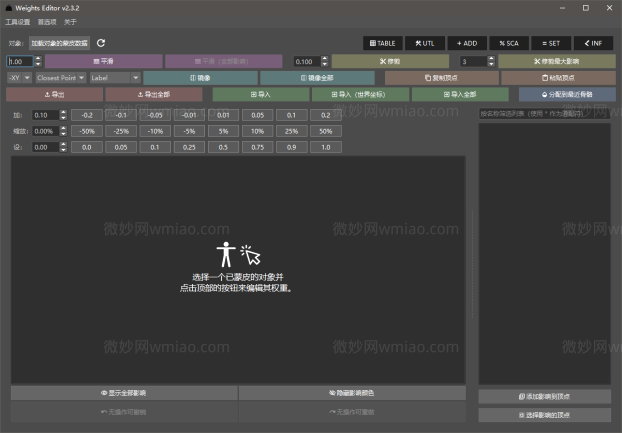Click 选择影响的顶点 select influenced vertices
The height and width of the screenshot is (433, 622).
coord(545,415)
